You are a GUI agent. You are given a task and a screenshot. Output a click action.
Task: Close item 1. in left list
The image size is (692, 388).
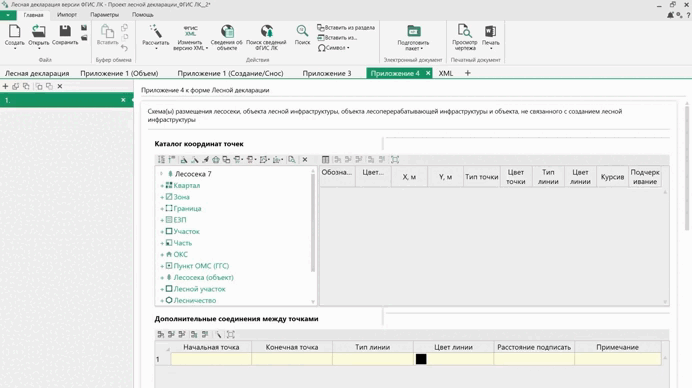(x=123, y=100)
